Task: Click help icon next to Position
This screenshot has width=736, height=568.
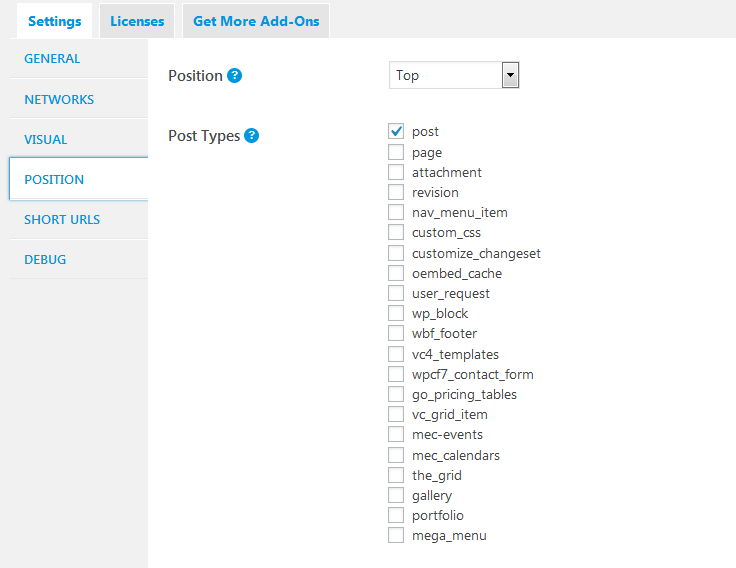Action: 235,75
